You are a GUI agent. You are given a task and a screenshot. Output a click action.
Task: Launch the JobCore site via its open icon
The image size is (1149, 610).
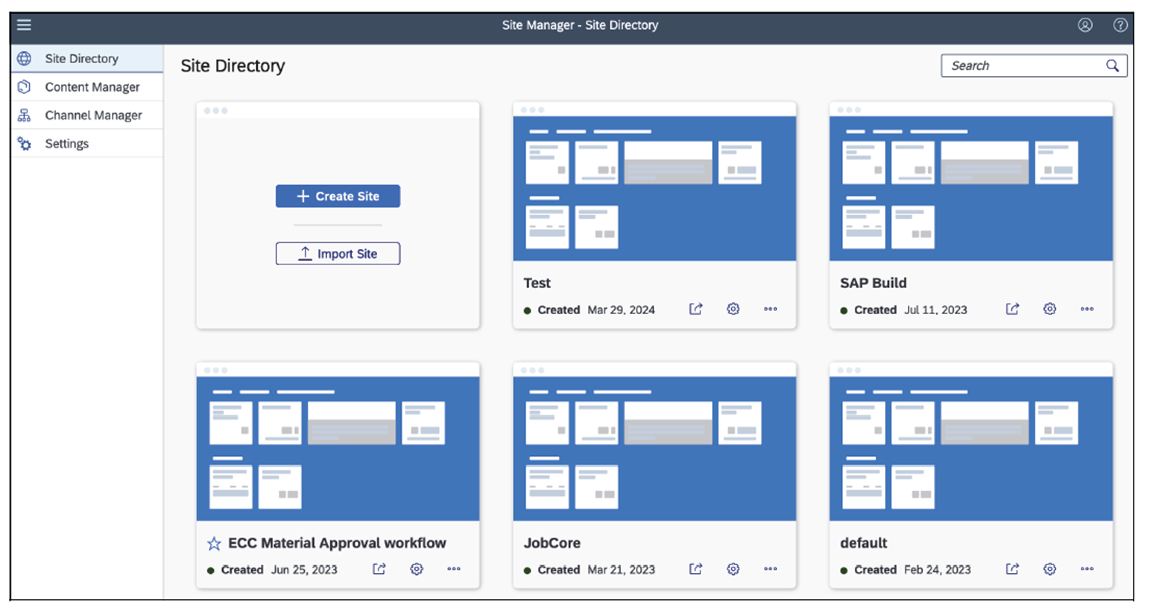(x=695, y=569)
